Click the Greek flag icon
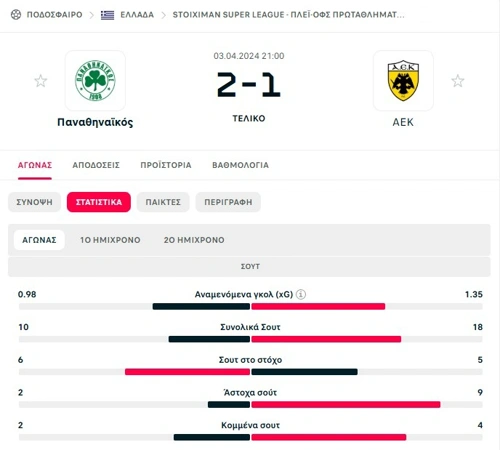Viewport: 500px width, 450px height. point(107,15)
